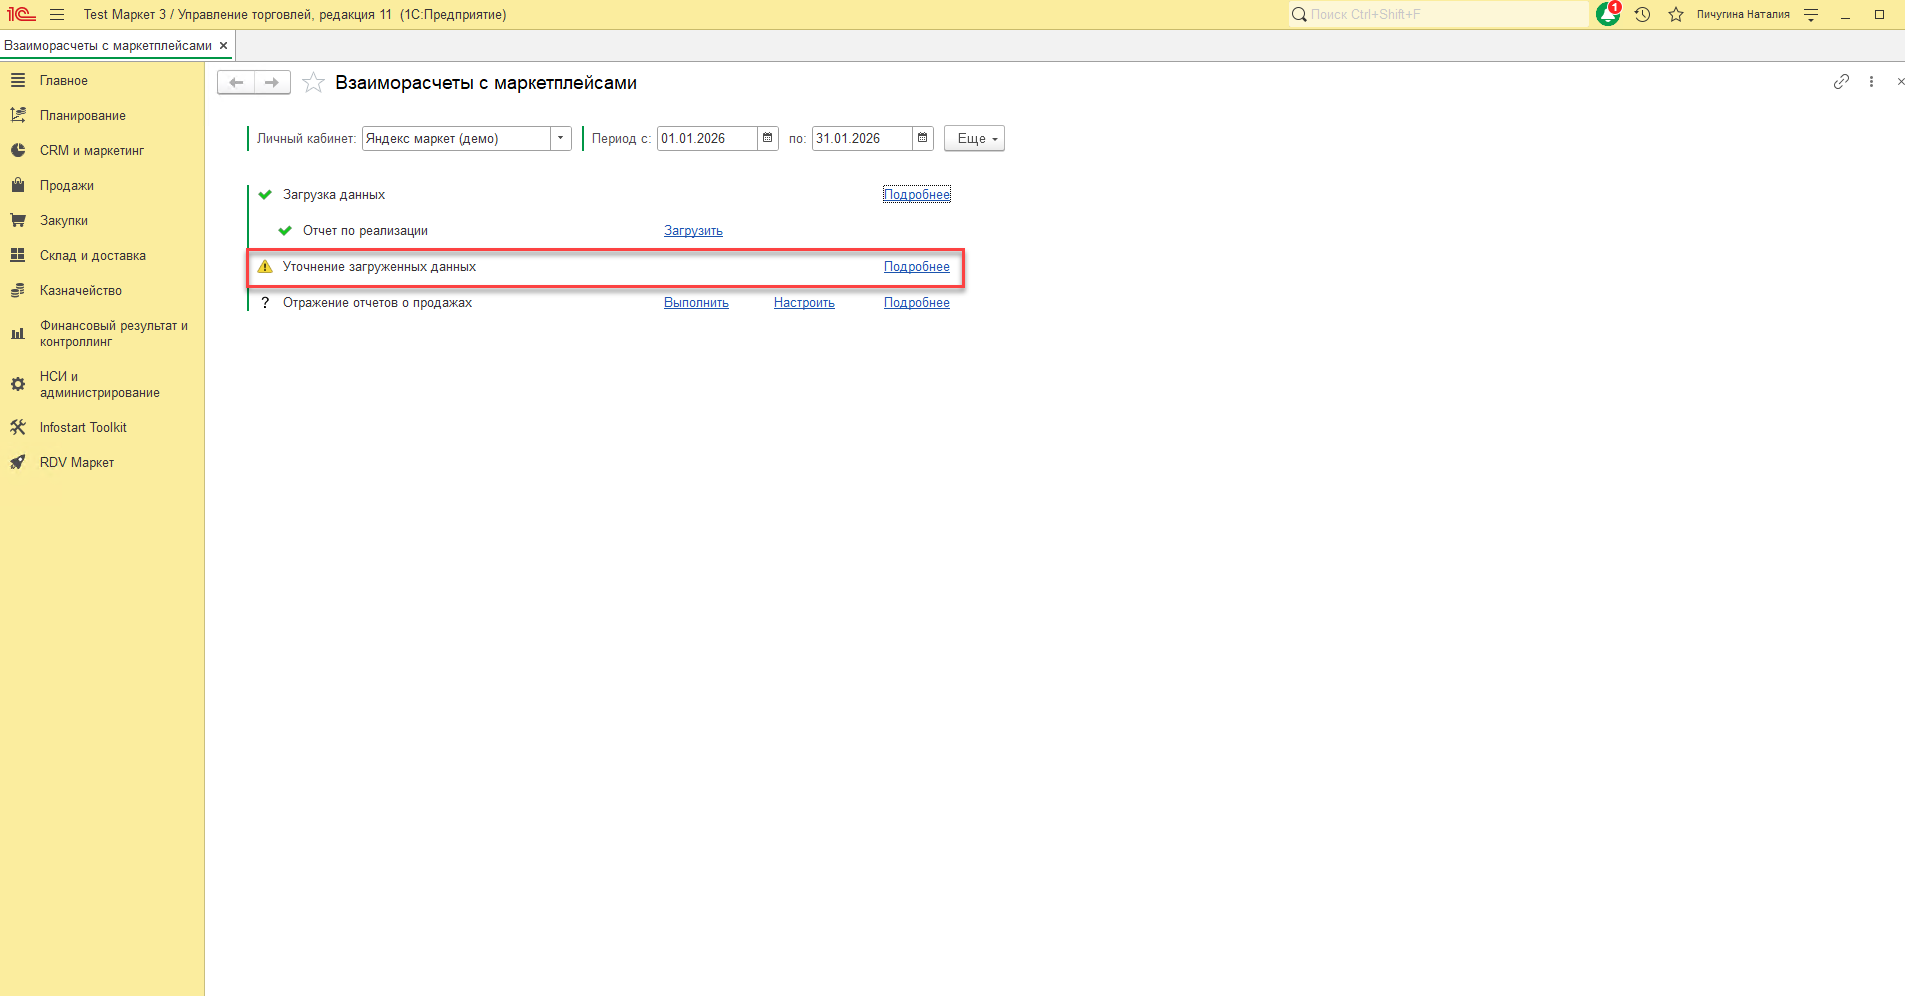The image size is (1905, 996).
Task: Open calendar for period start date
Action: coord(768,138)
